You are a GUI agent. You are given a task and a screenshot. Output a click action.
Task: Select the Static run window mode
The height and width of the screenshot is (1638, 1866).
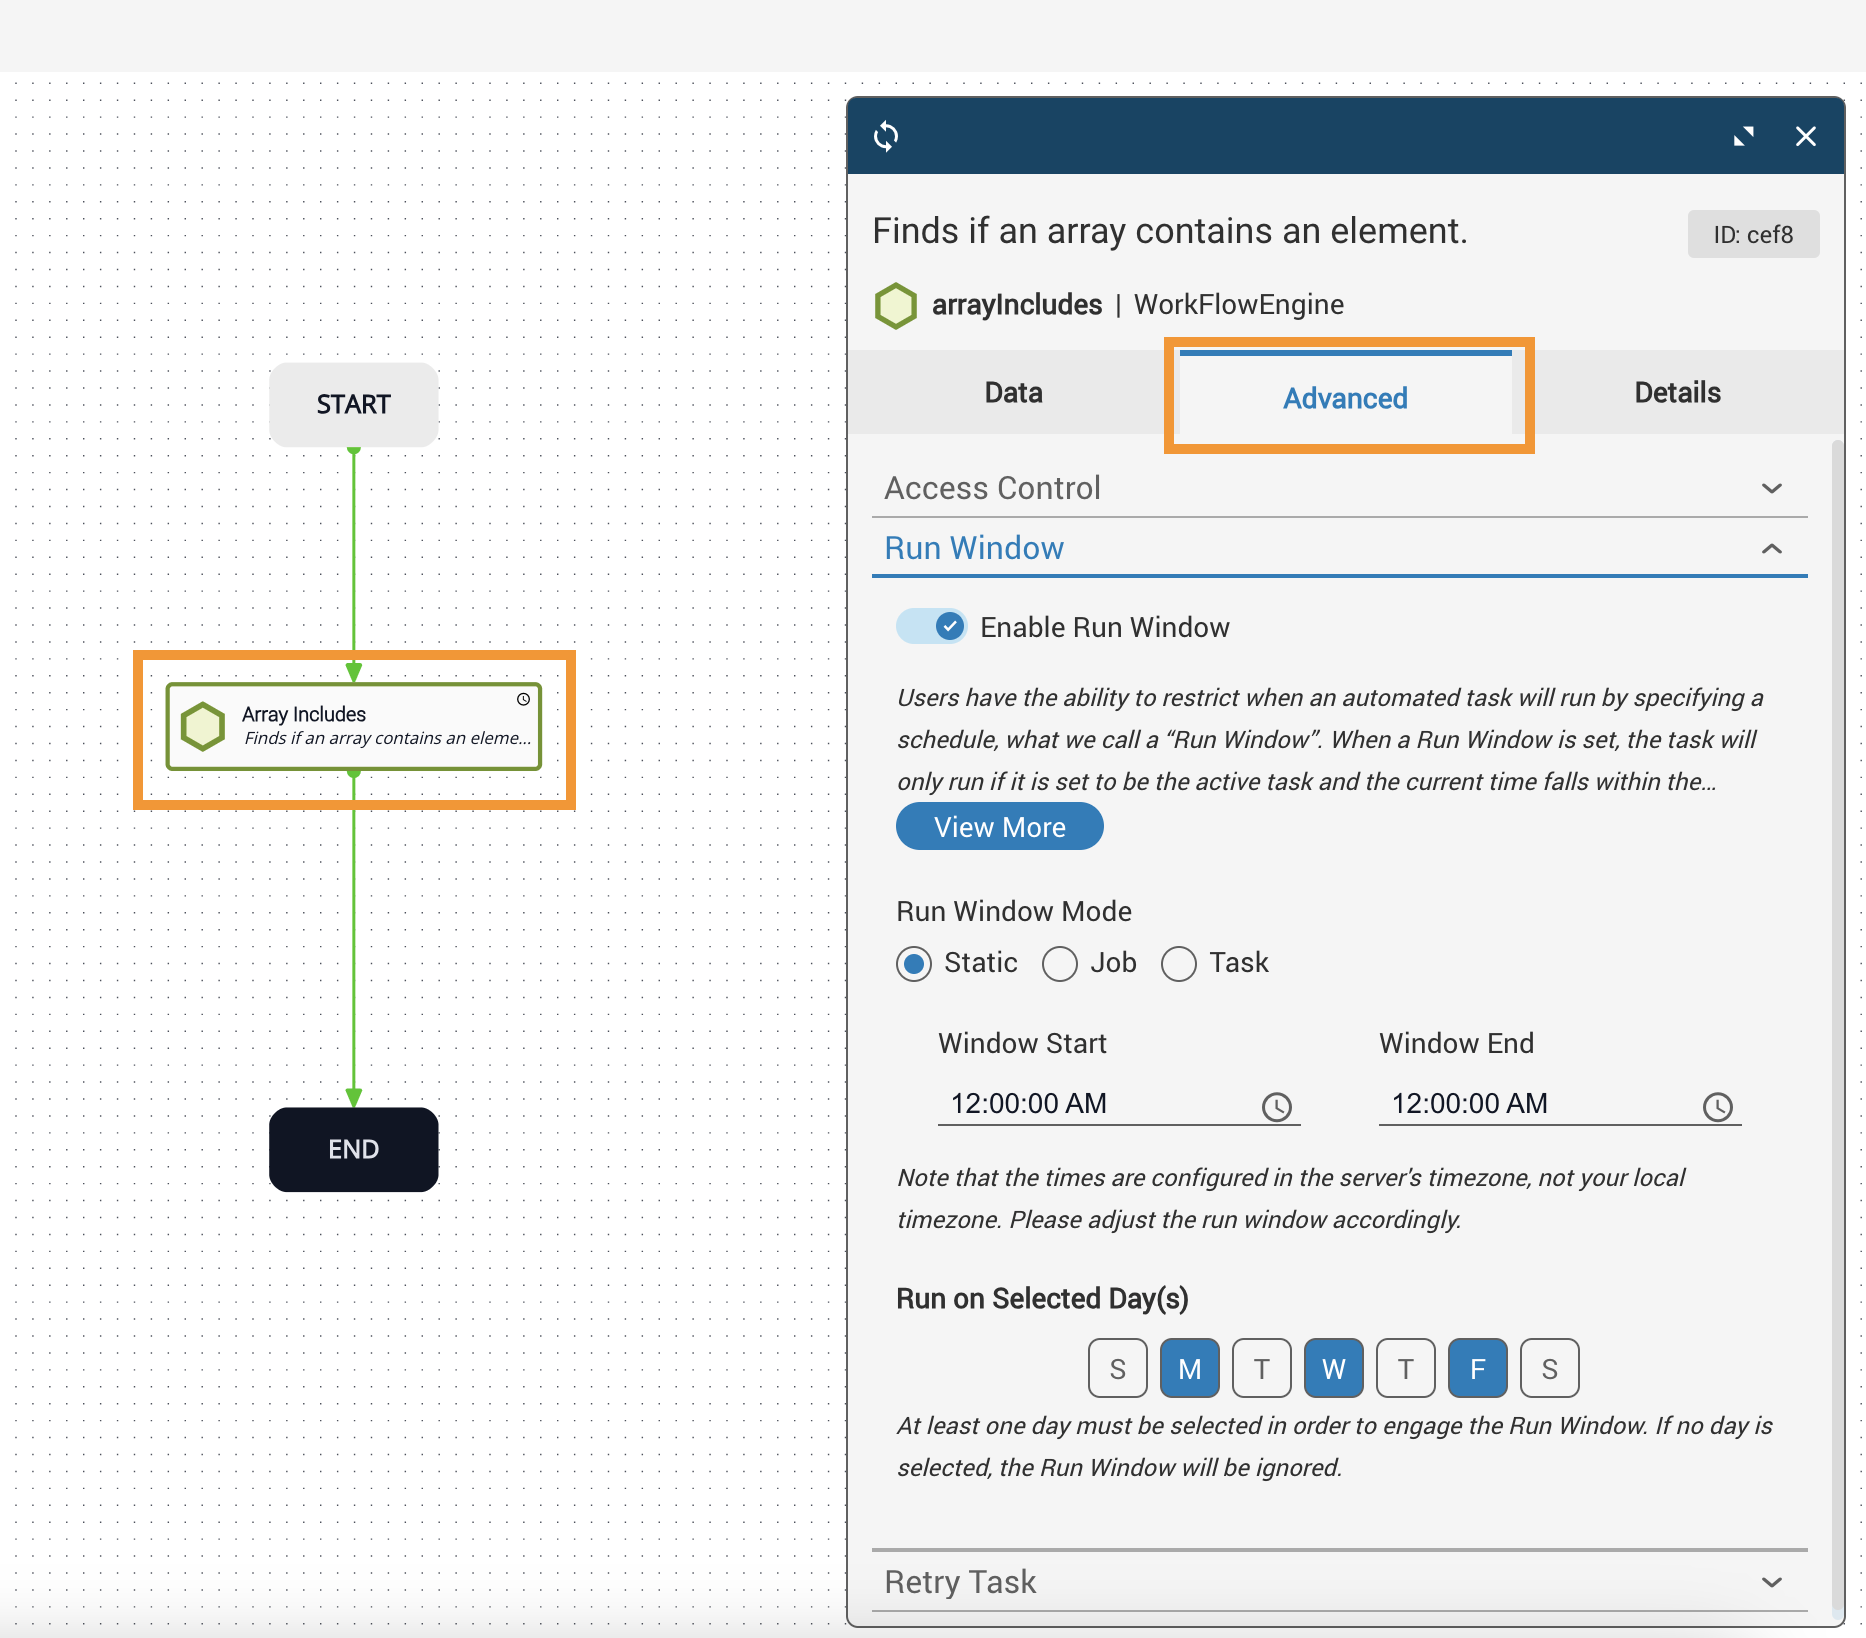point(914,964)
